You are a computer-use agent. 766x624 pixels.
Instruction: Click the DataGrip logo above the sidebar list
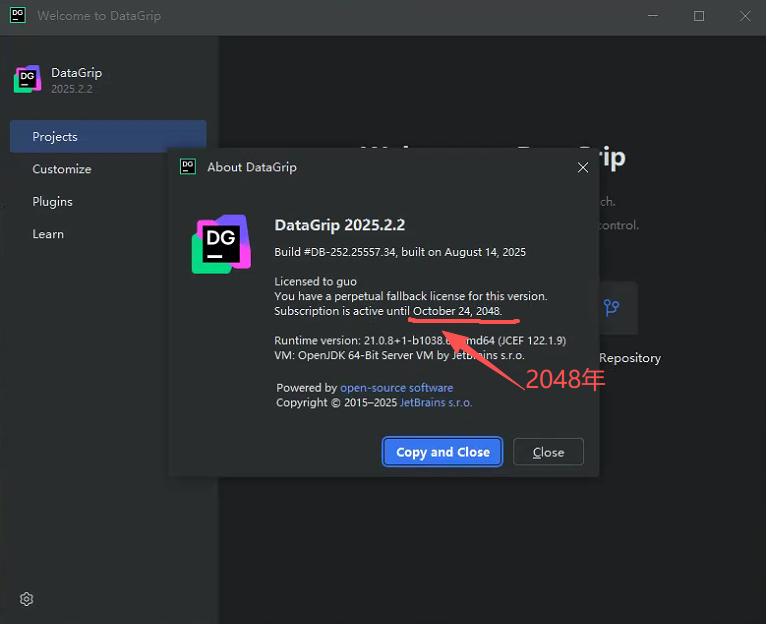tap(28, 80)
